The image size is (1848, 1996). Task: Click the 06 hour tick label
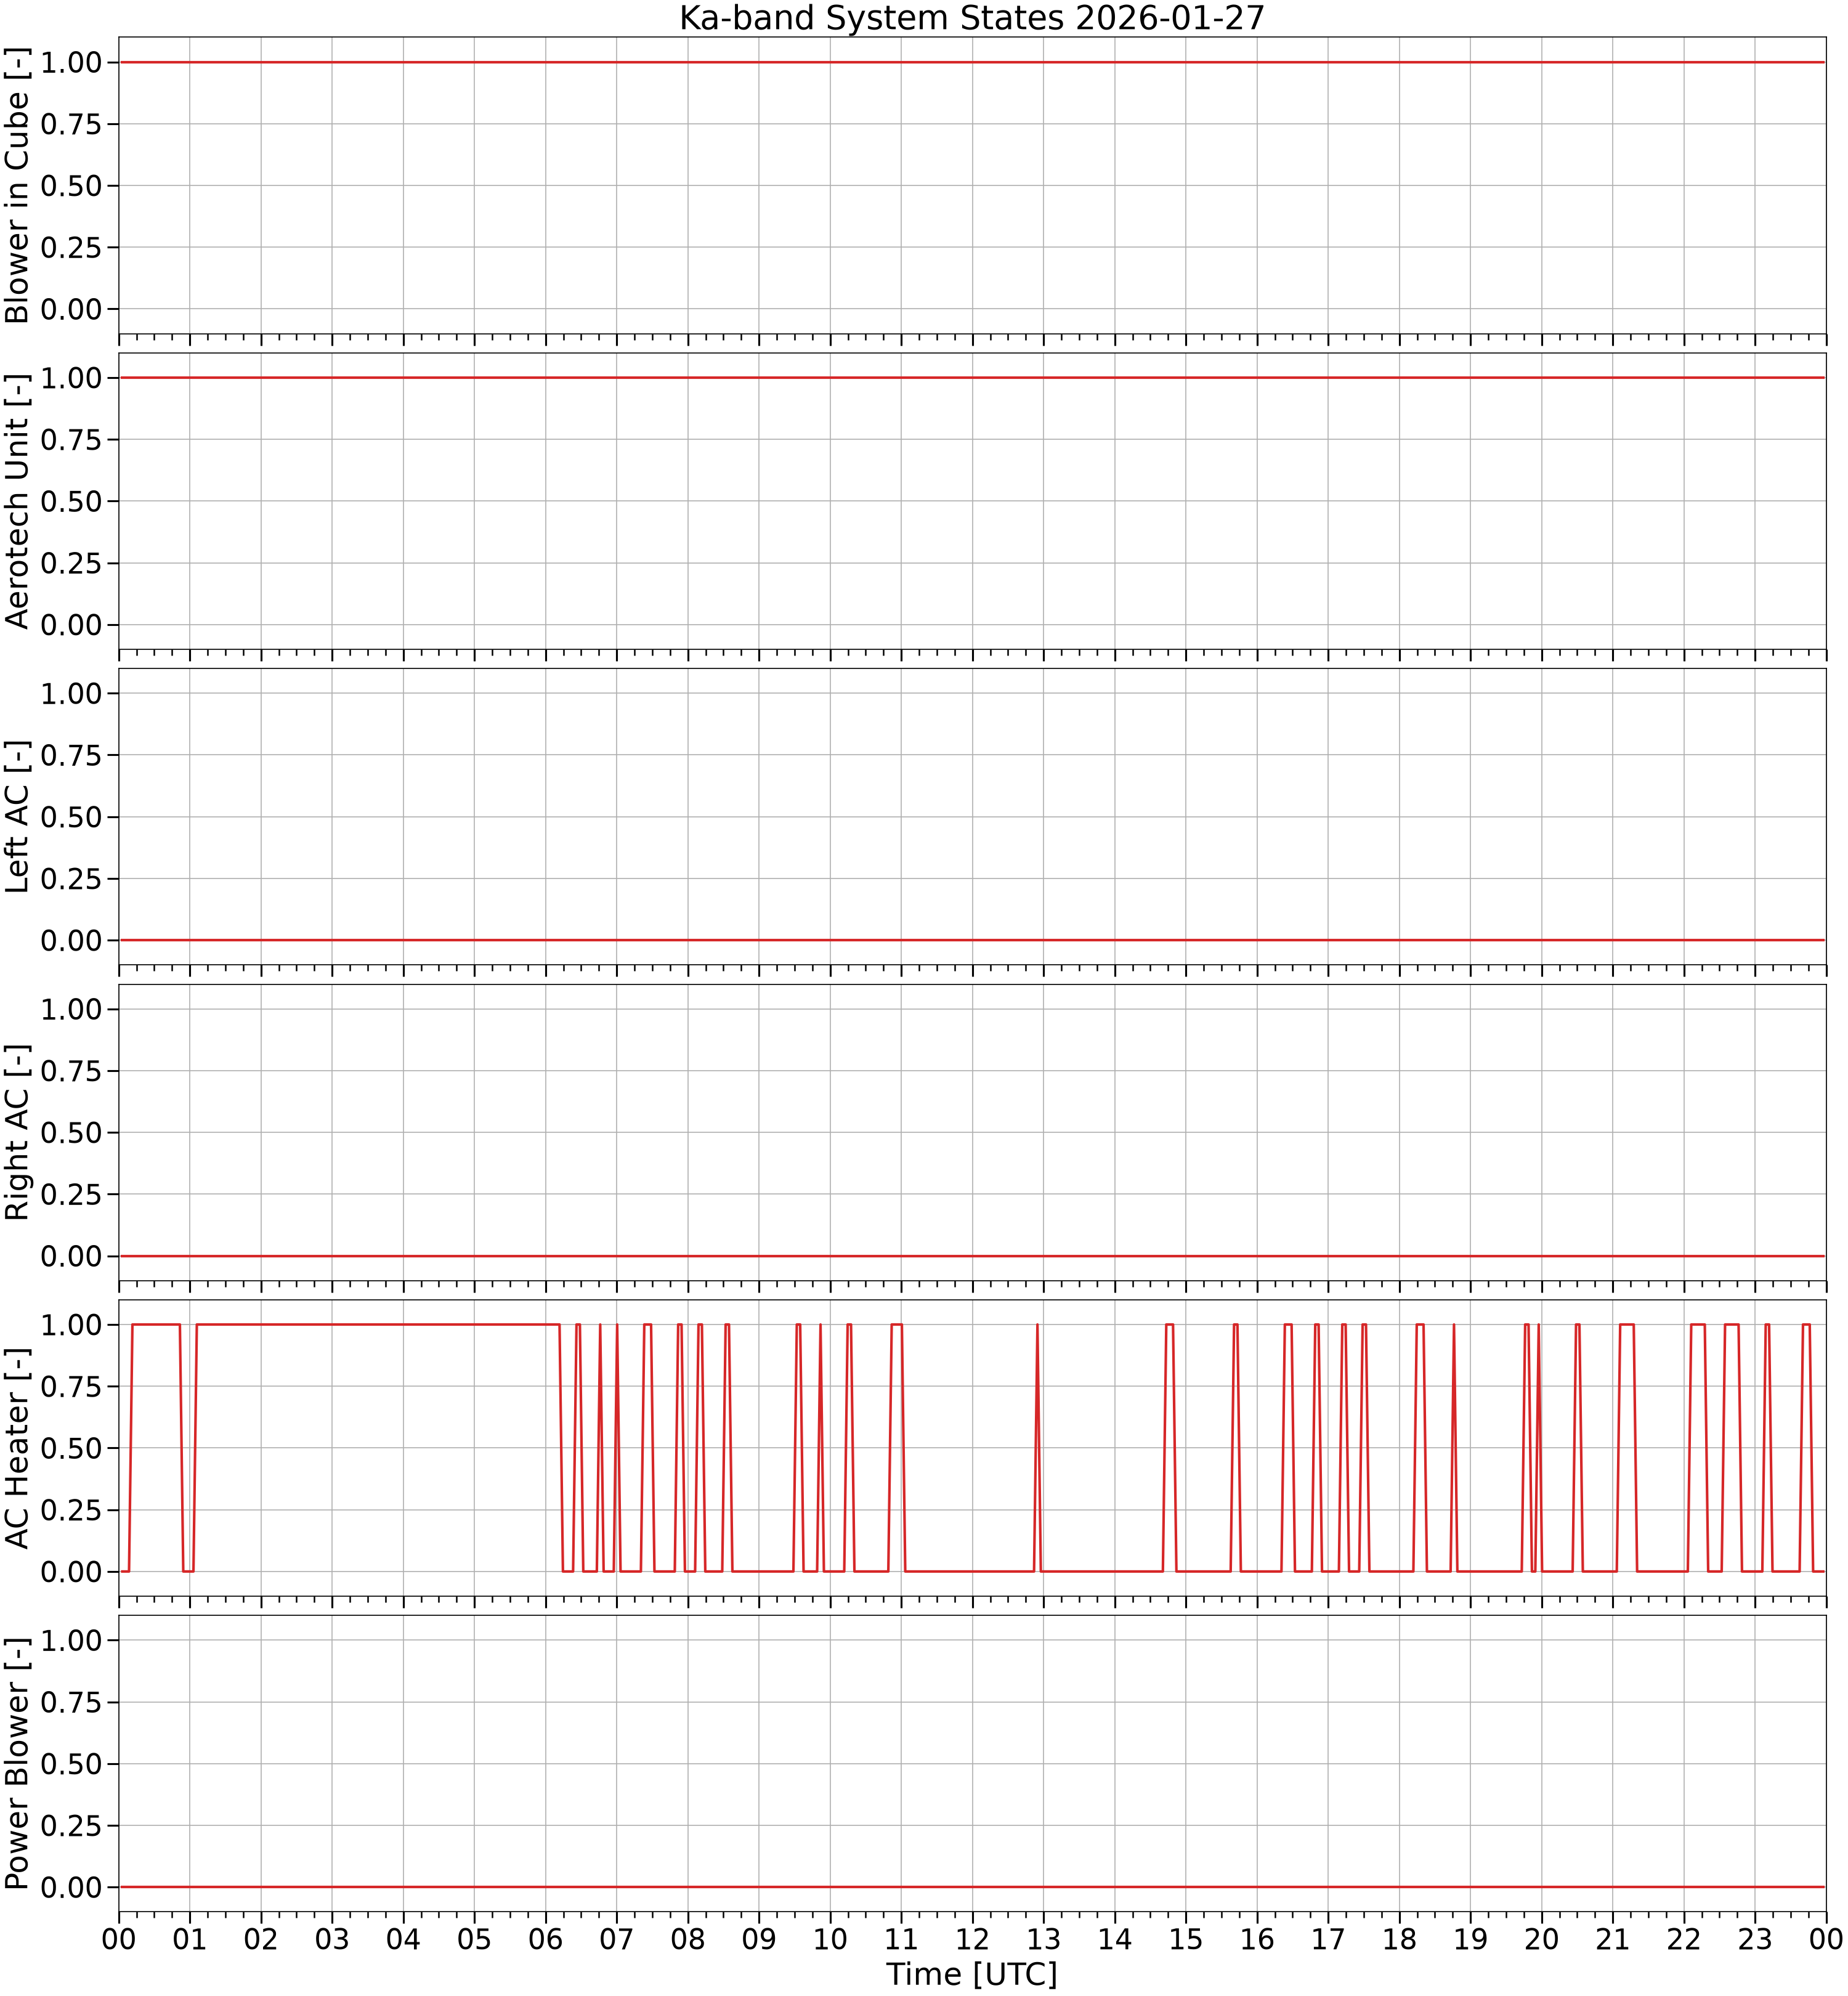(546, 1939)
